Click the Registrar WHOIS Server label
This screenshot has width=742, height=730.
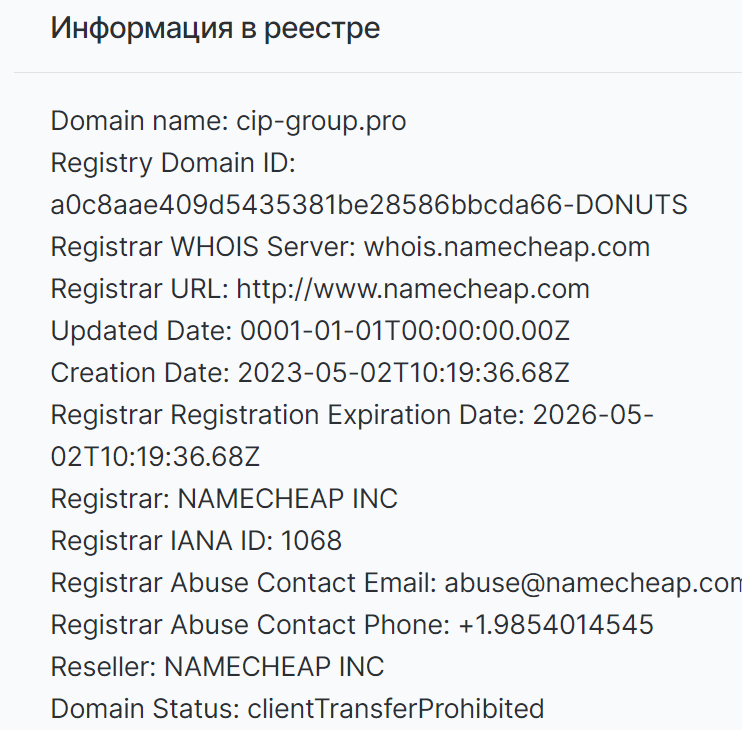(x=203, y=247)
